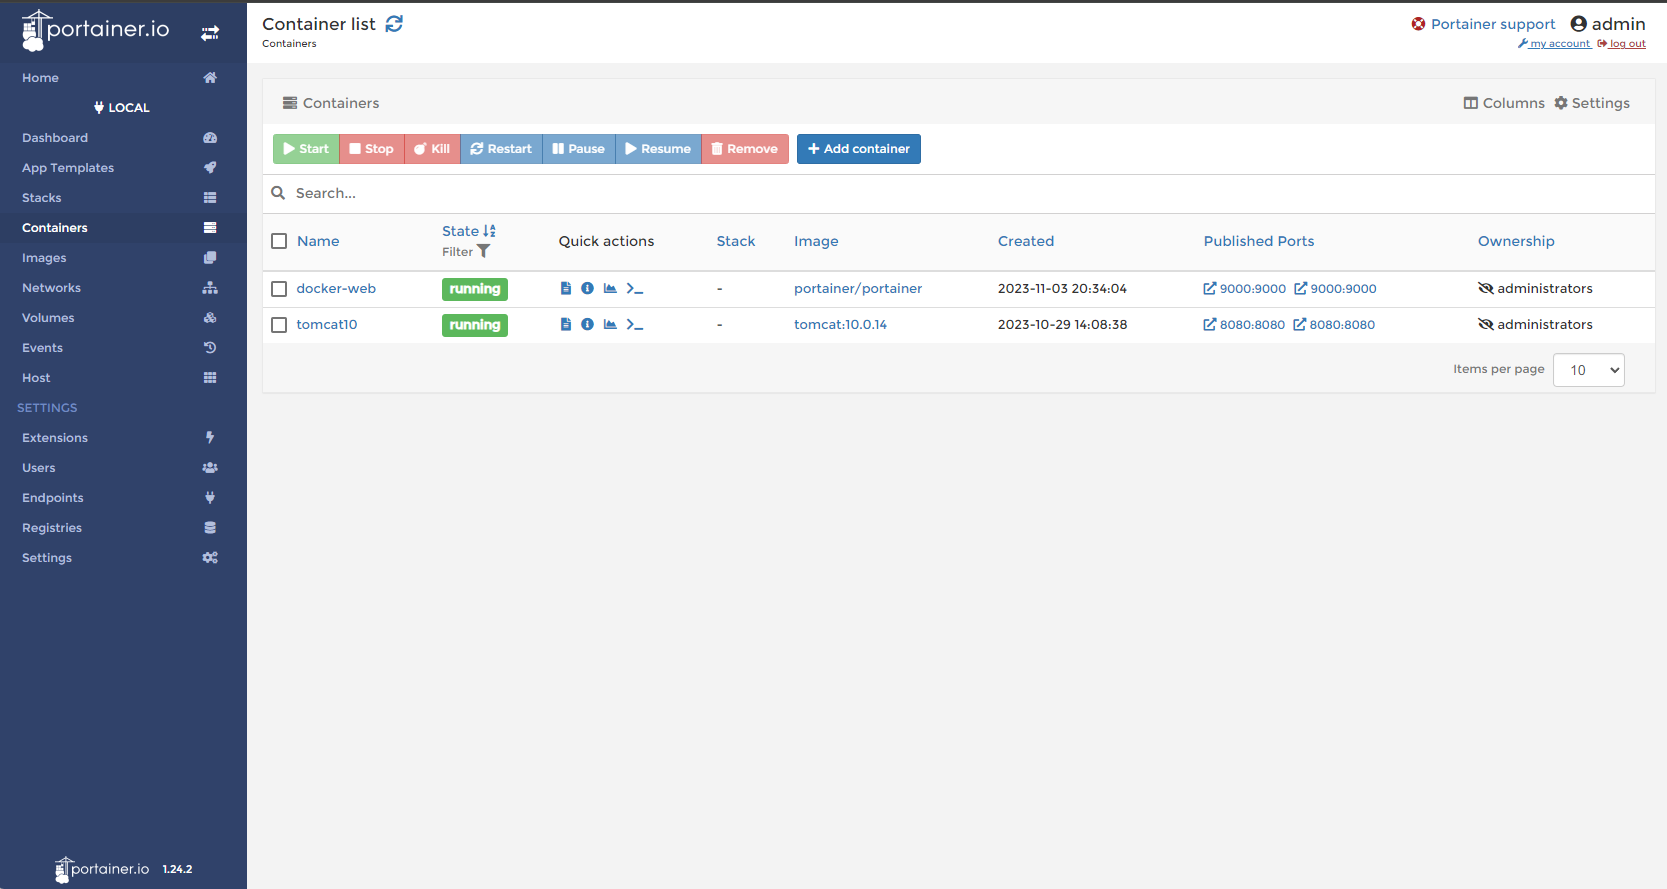Open console icon for docker-web
Viewport: 1667px width, 889px height.
click(x=635, y=288)
